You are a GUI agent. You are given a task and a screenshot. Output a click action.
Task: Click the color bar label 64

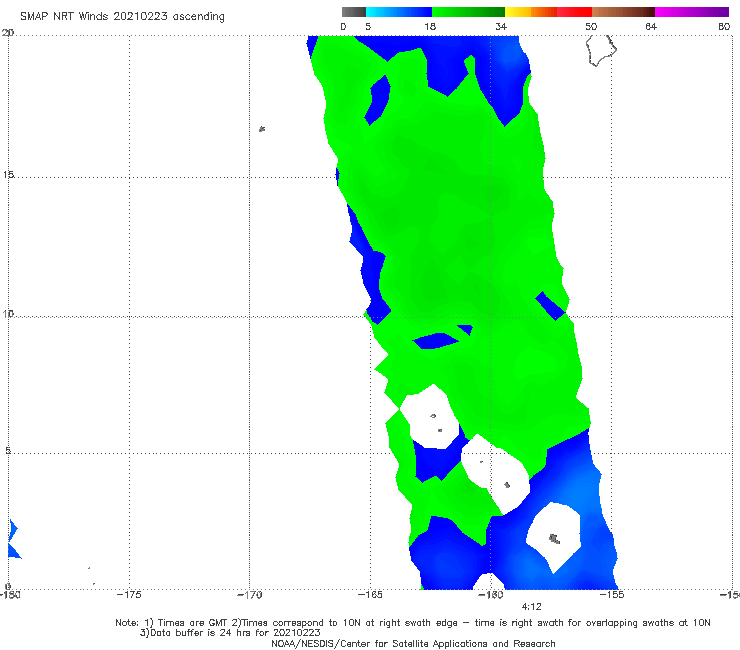(651, 26)
